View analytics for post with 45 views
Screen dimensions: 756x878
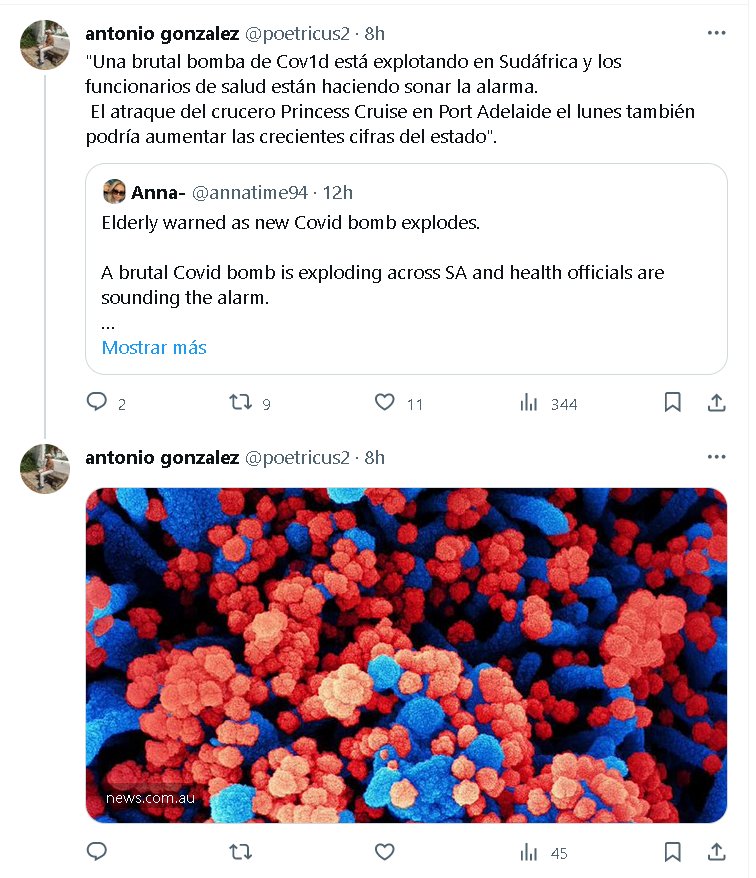pyautogui.click(x=530, y=852)
